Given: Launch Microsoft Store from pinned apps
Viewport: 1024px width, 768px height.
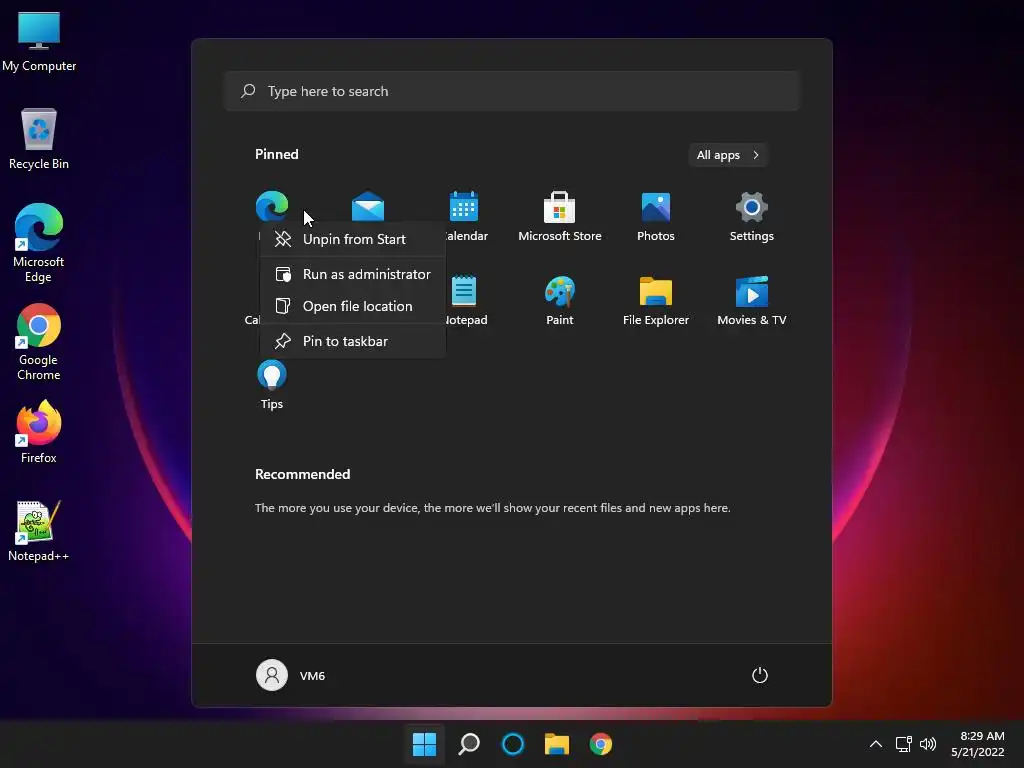Looking at the screenshot, I should tap(560, 216).
